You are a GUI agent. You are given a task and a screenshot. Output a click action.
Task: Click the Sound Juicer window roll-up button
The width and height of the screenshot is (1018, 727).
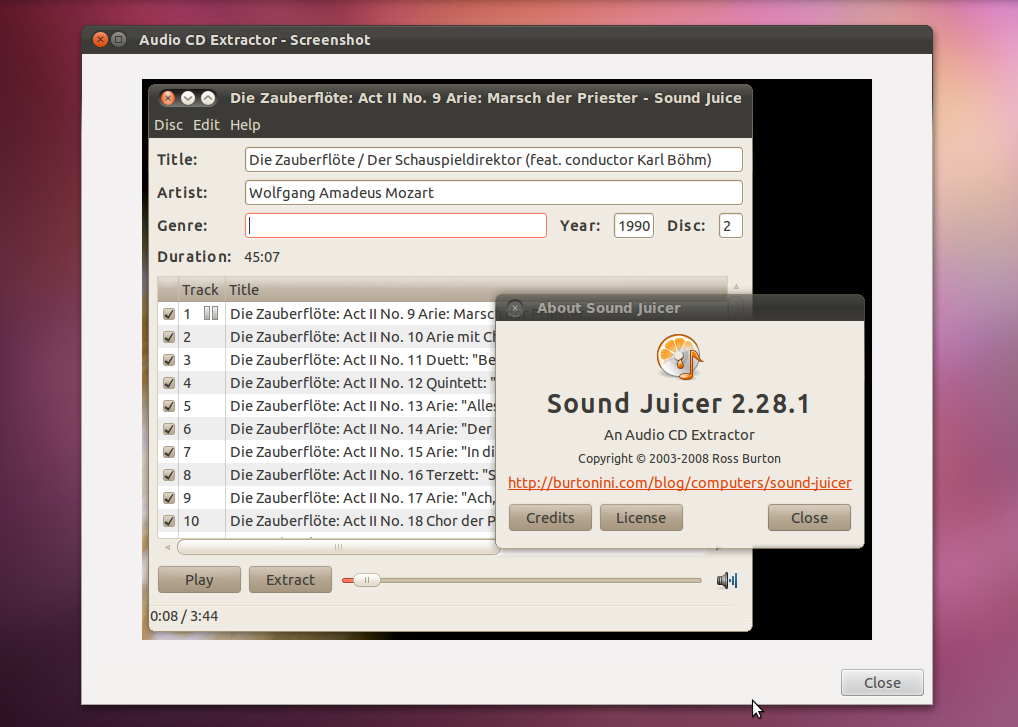click(x=208, y=98)
